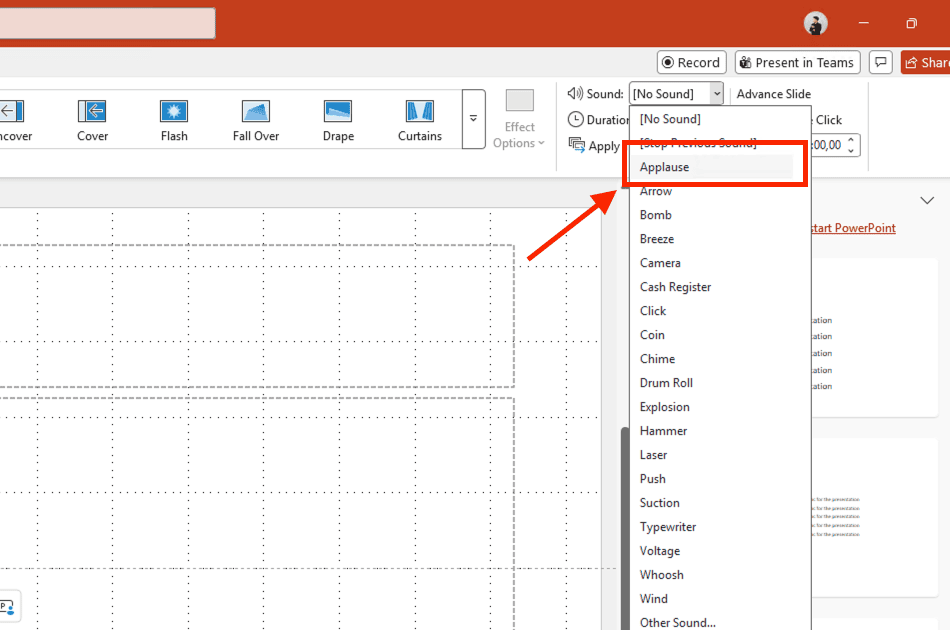The image size is (950, 630).
Task: Apply the Fall Over transition
Action: 256,121
